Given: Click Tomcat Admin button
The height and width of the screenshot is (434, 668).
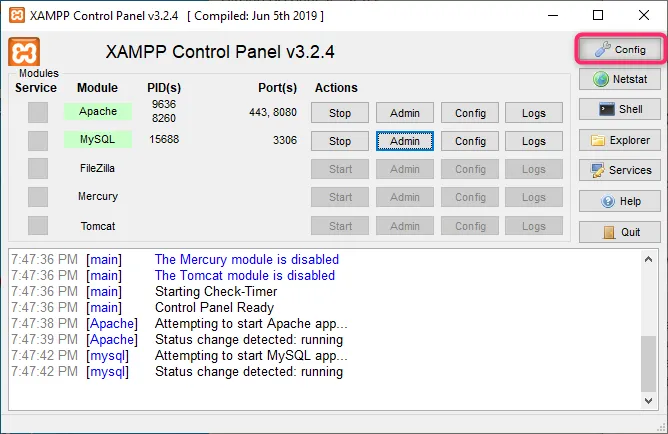Looking at the screenshot, I should point(405,226).
